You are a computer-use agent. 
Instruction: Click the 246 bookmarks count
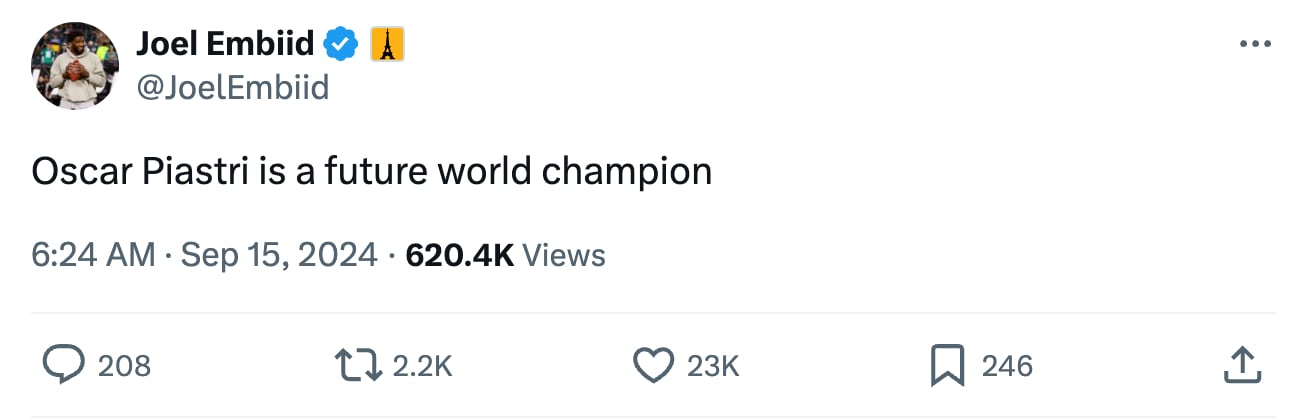[1006, 366]
